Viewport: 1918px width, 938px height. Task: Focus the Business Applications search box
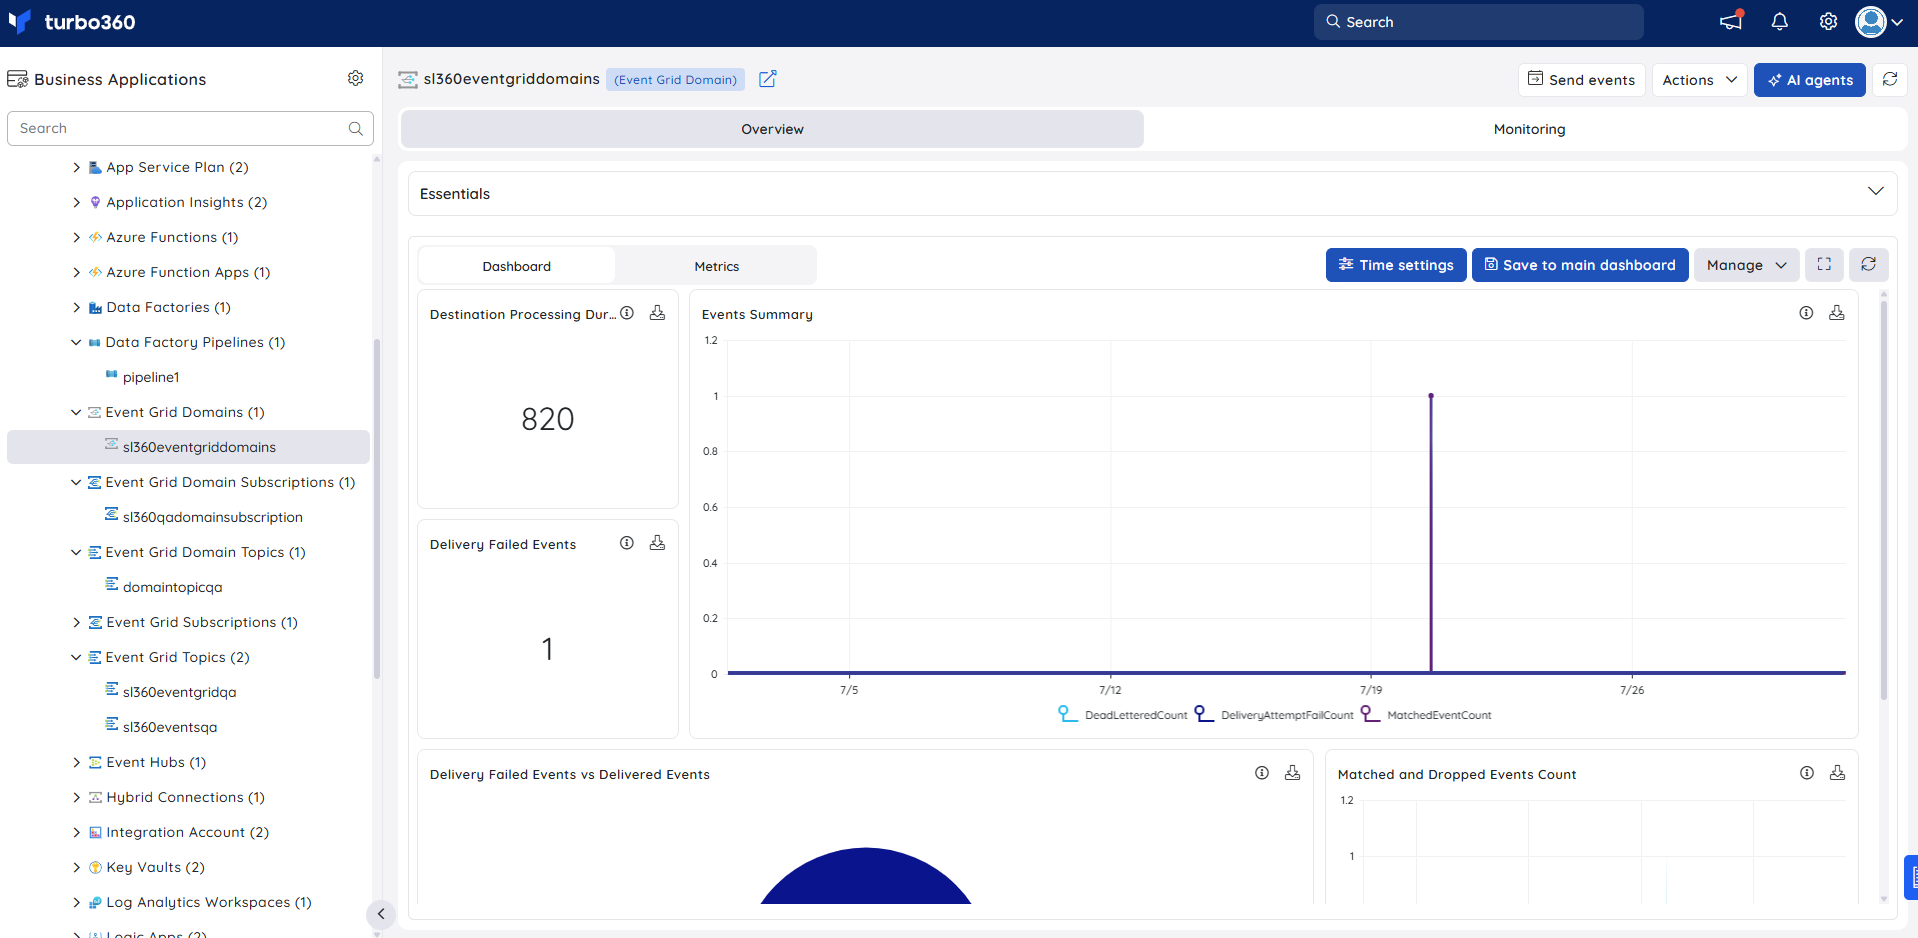[x=190, y=128]
